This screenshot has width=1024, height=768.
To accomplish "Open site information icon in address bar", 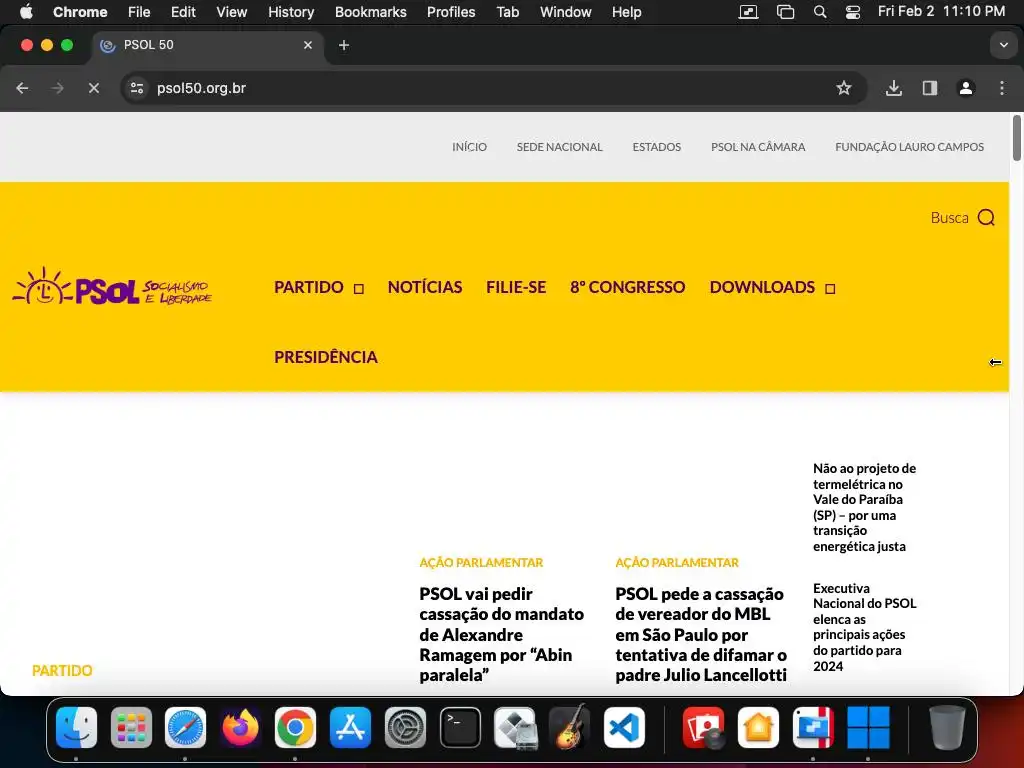I will (x=136, y=88).
